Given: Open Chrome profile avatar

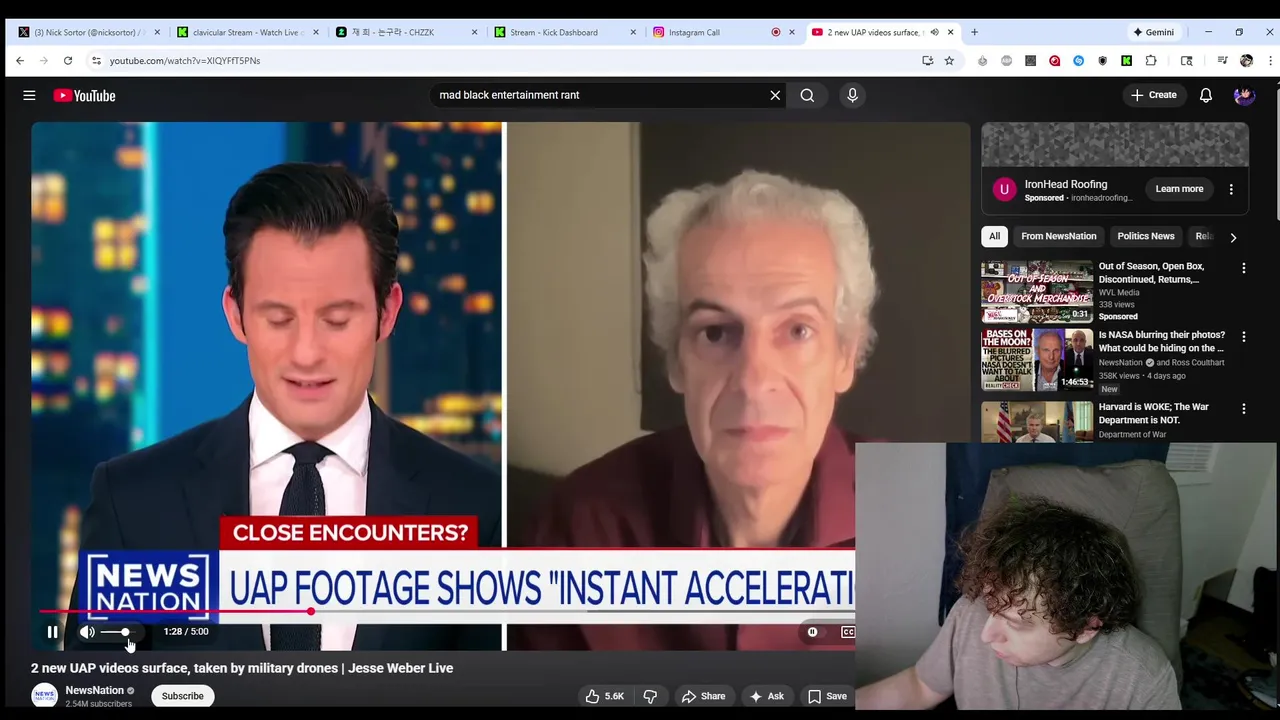Looking at the screenshot, I should 1246,61.
